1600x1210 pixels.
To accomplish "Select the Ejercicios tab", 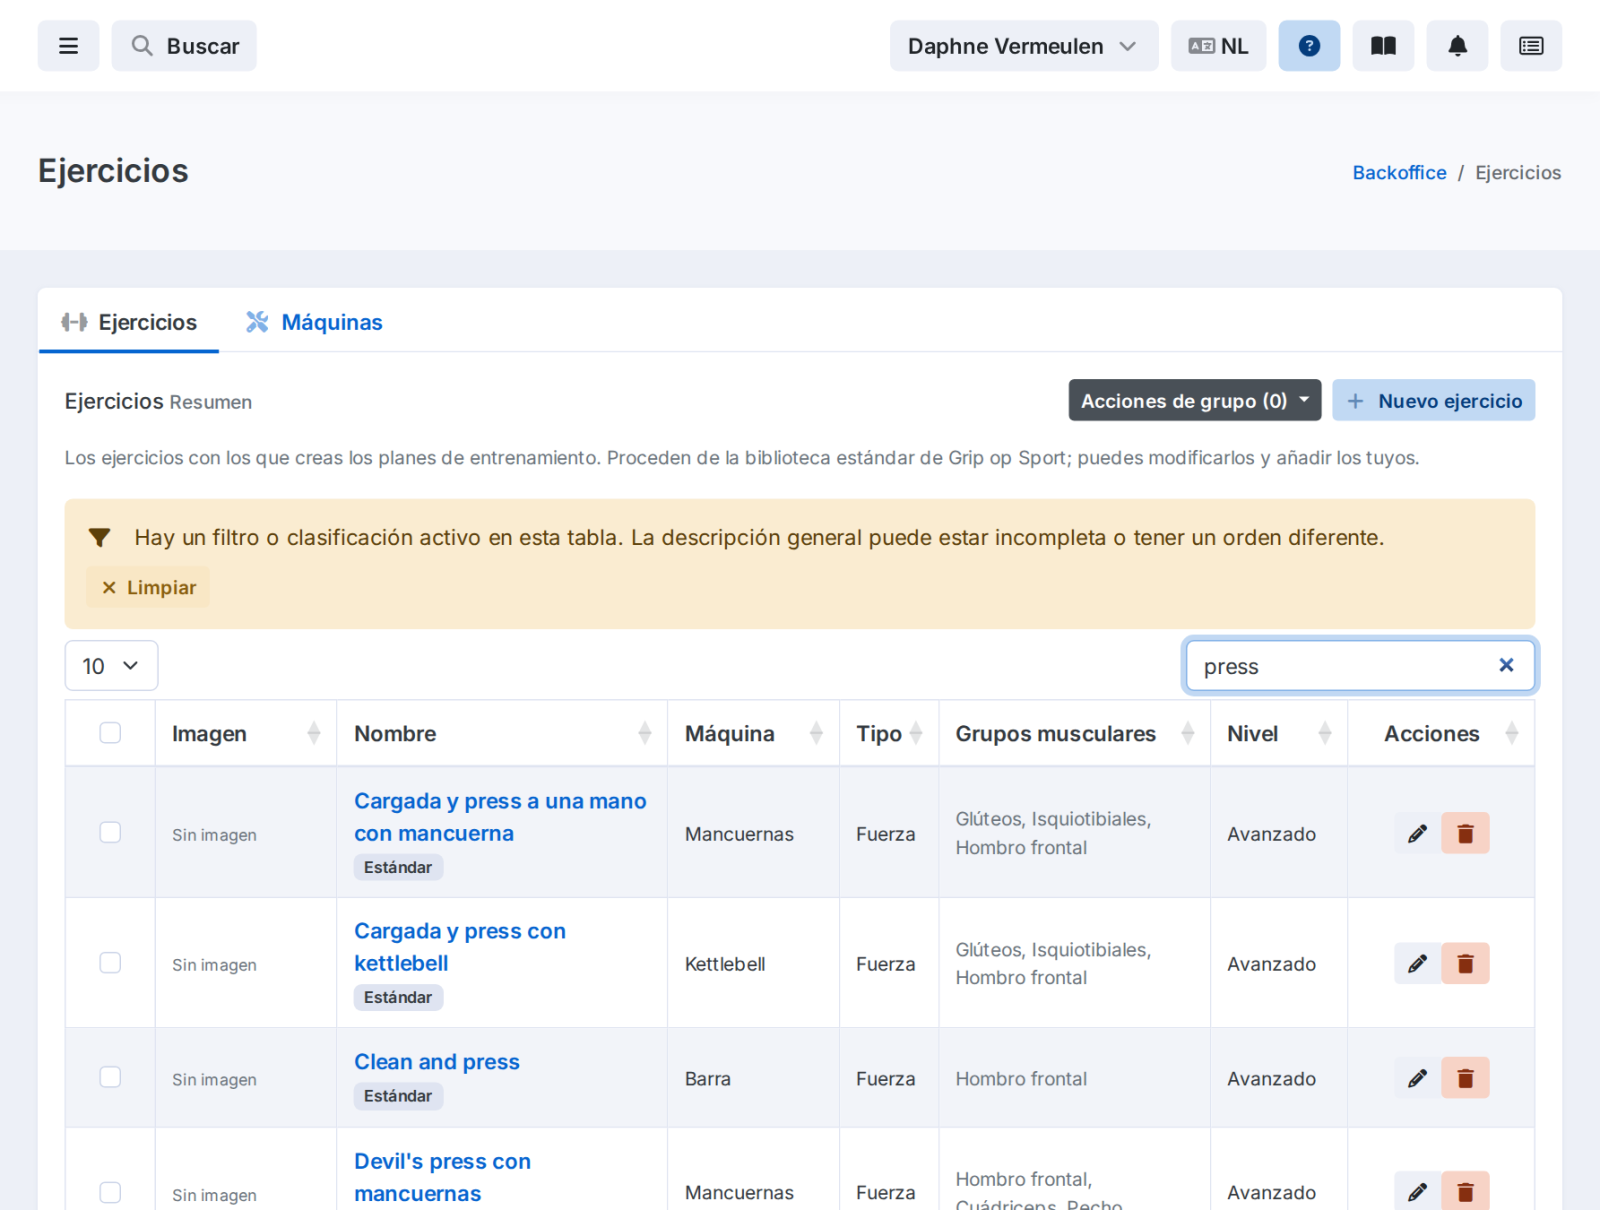I will tap(129, 322).
